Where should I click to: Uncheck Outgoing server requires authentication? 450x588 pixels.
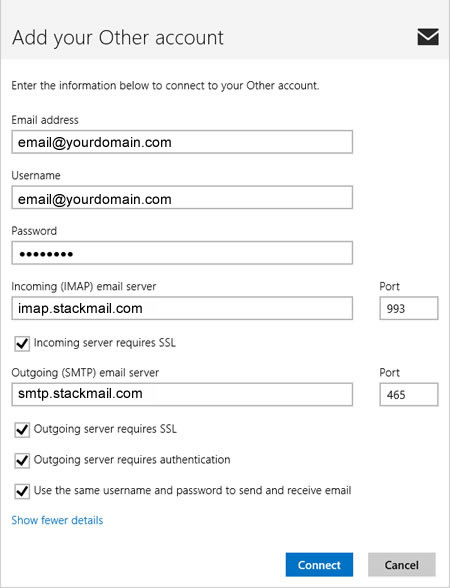[22, 460]
